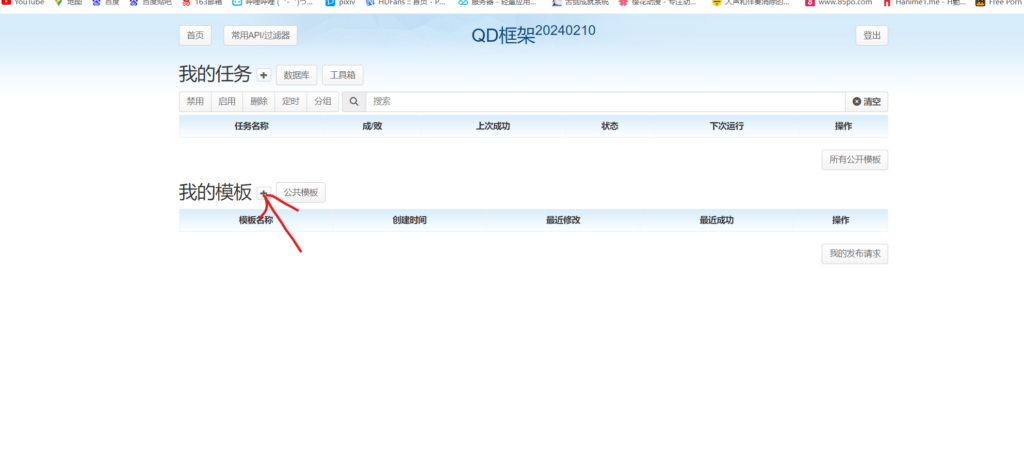1024x476 pixels.
Task: Open 我的发布请求
Action: point(855,254)
